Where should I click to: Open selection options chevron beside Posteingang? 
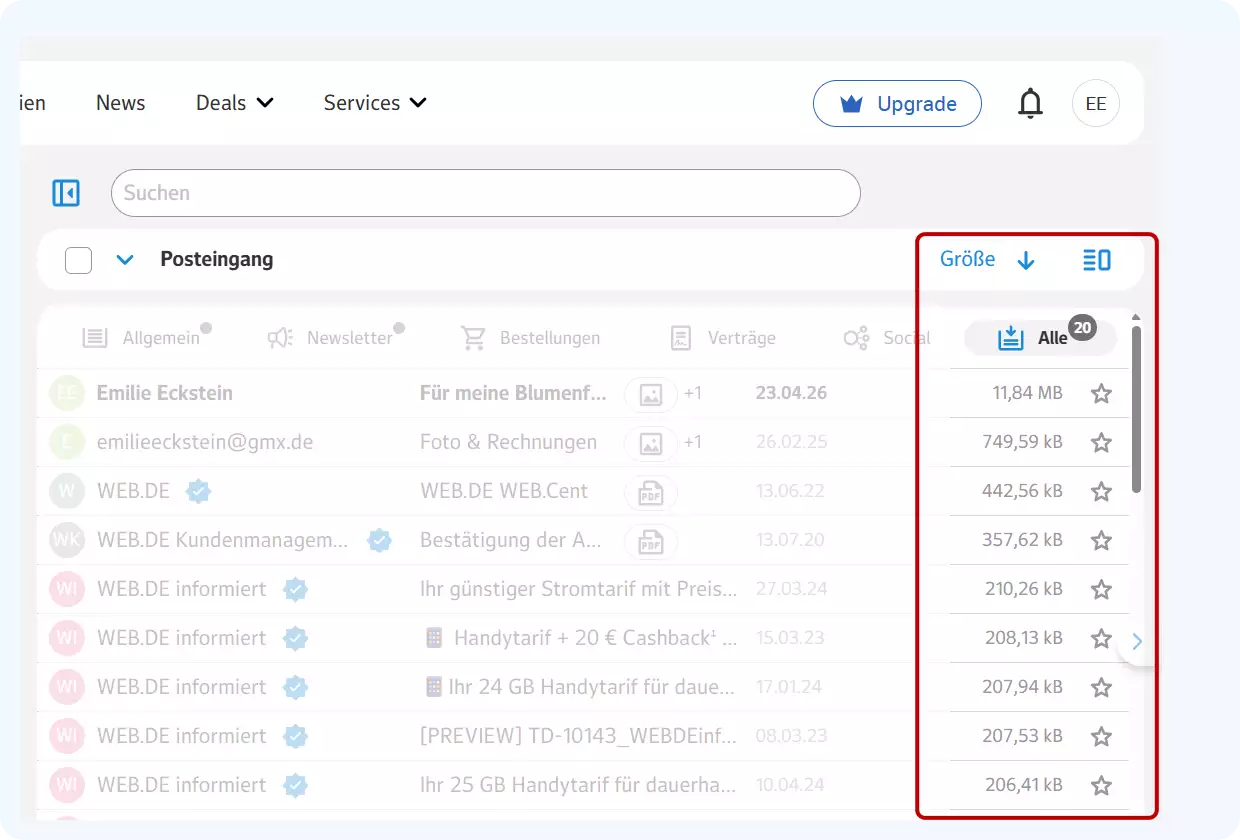(x=125, y=260)
